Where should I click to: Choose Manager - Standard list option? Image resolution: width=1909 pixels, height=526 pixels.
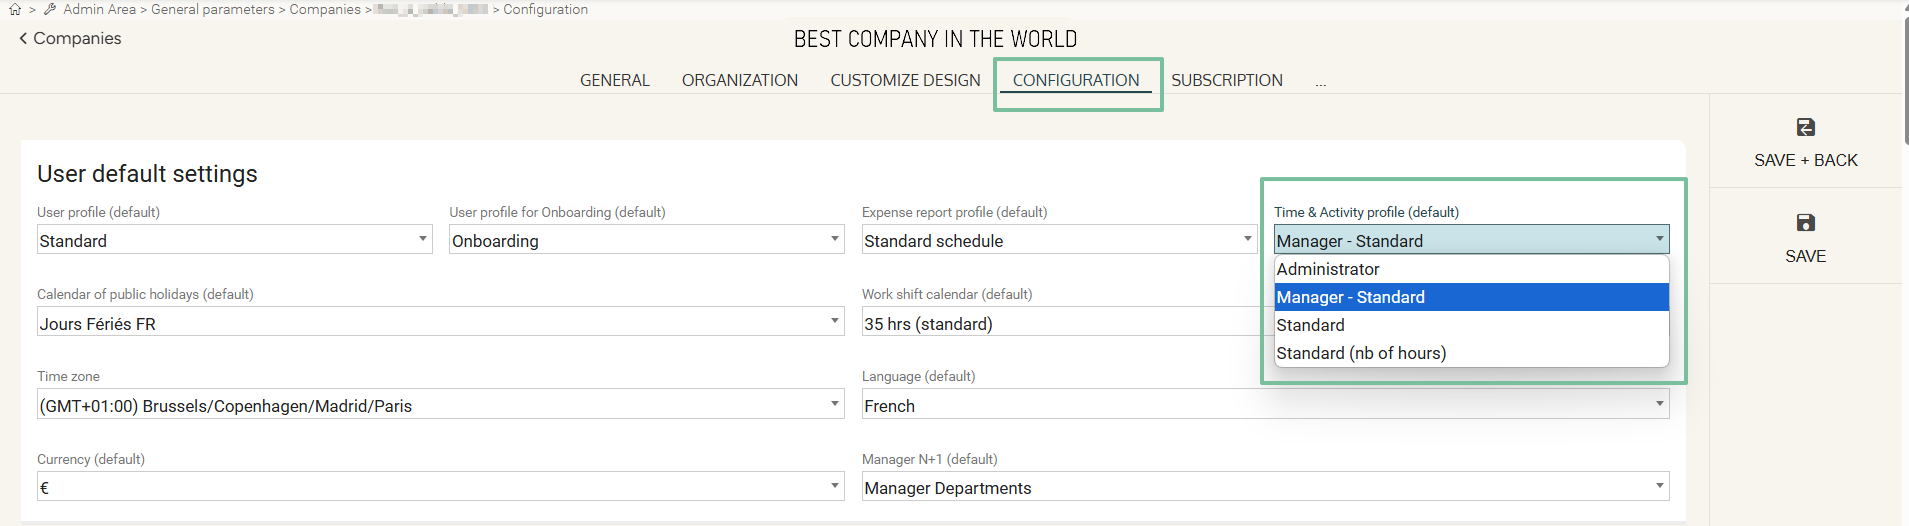click(1472, 297)
